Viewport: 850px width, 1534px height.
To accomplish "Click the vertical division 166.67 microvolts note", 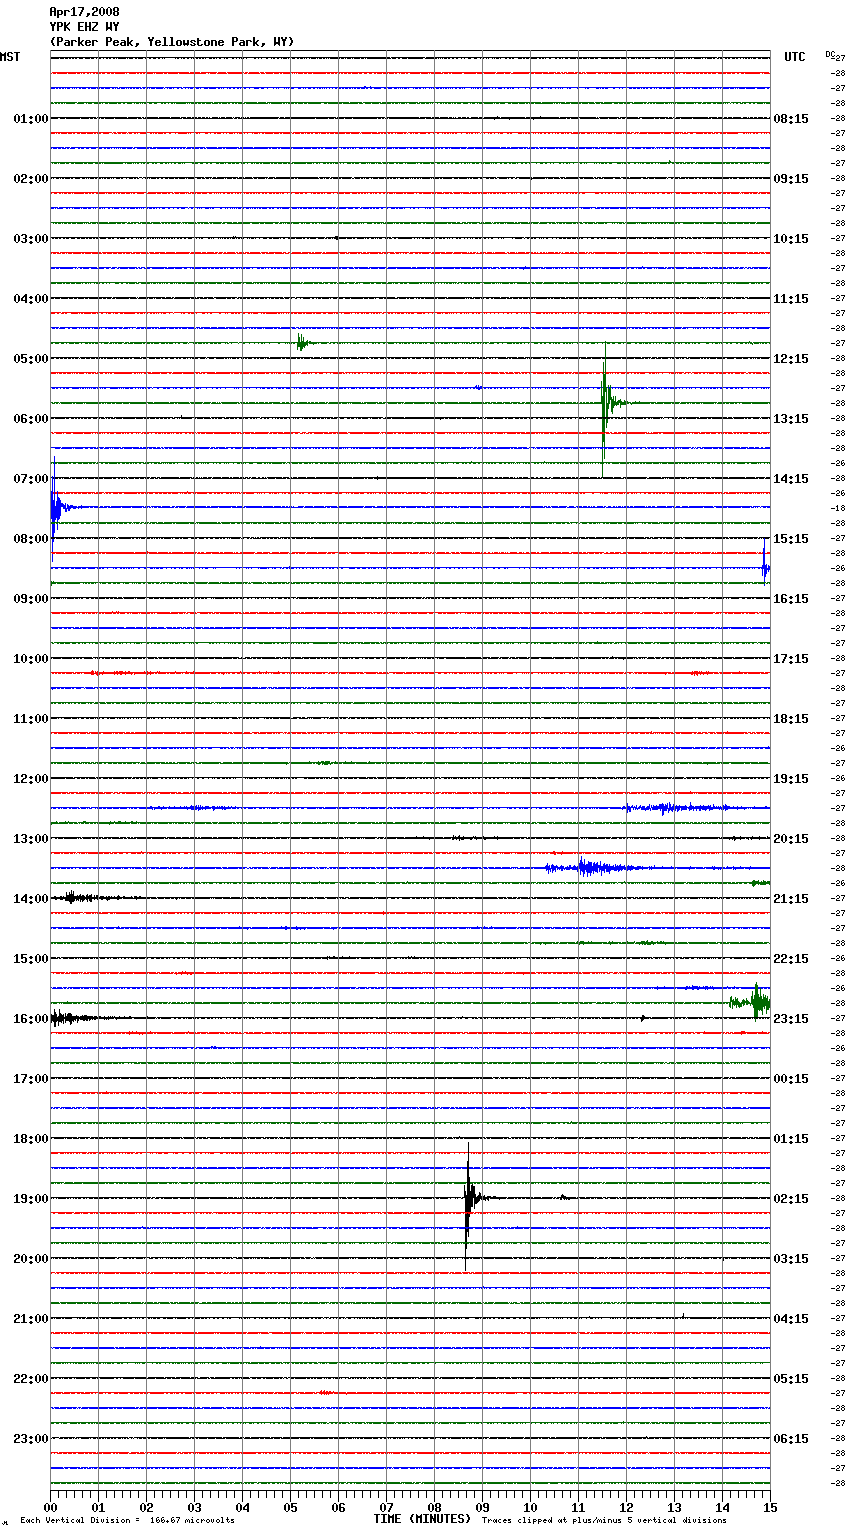I will (x=128, y=1521).
